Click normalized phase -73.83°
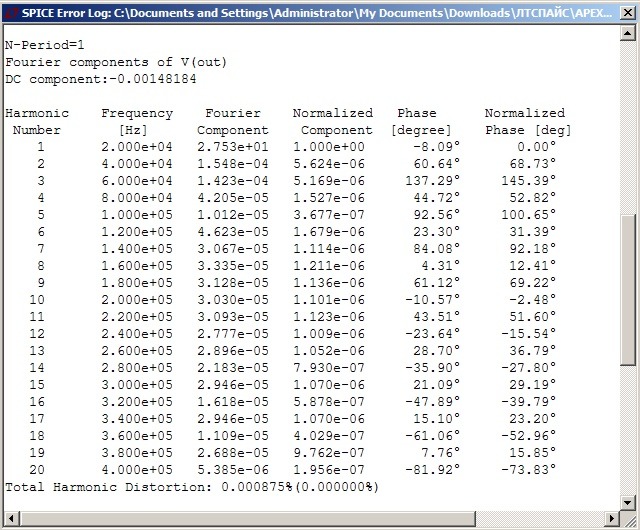The height and width of the screenshot is (530, 640). (529, 470)
